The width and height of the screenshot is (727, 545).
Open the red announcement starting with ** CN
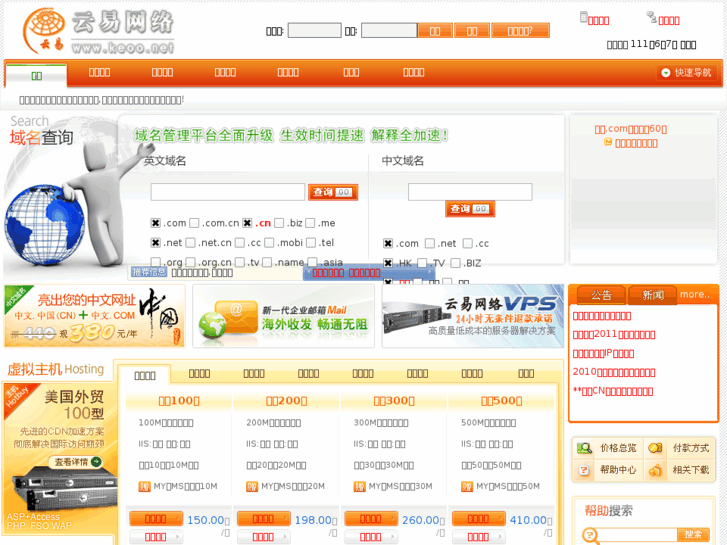tap(613, 391)
